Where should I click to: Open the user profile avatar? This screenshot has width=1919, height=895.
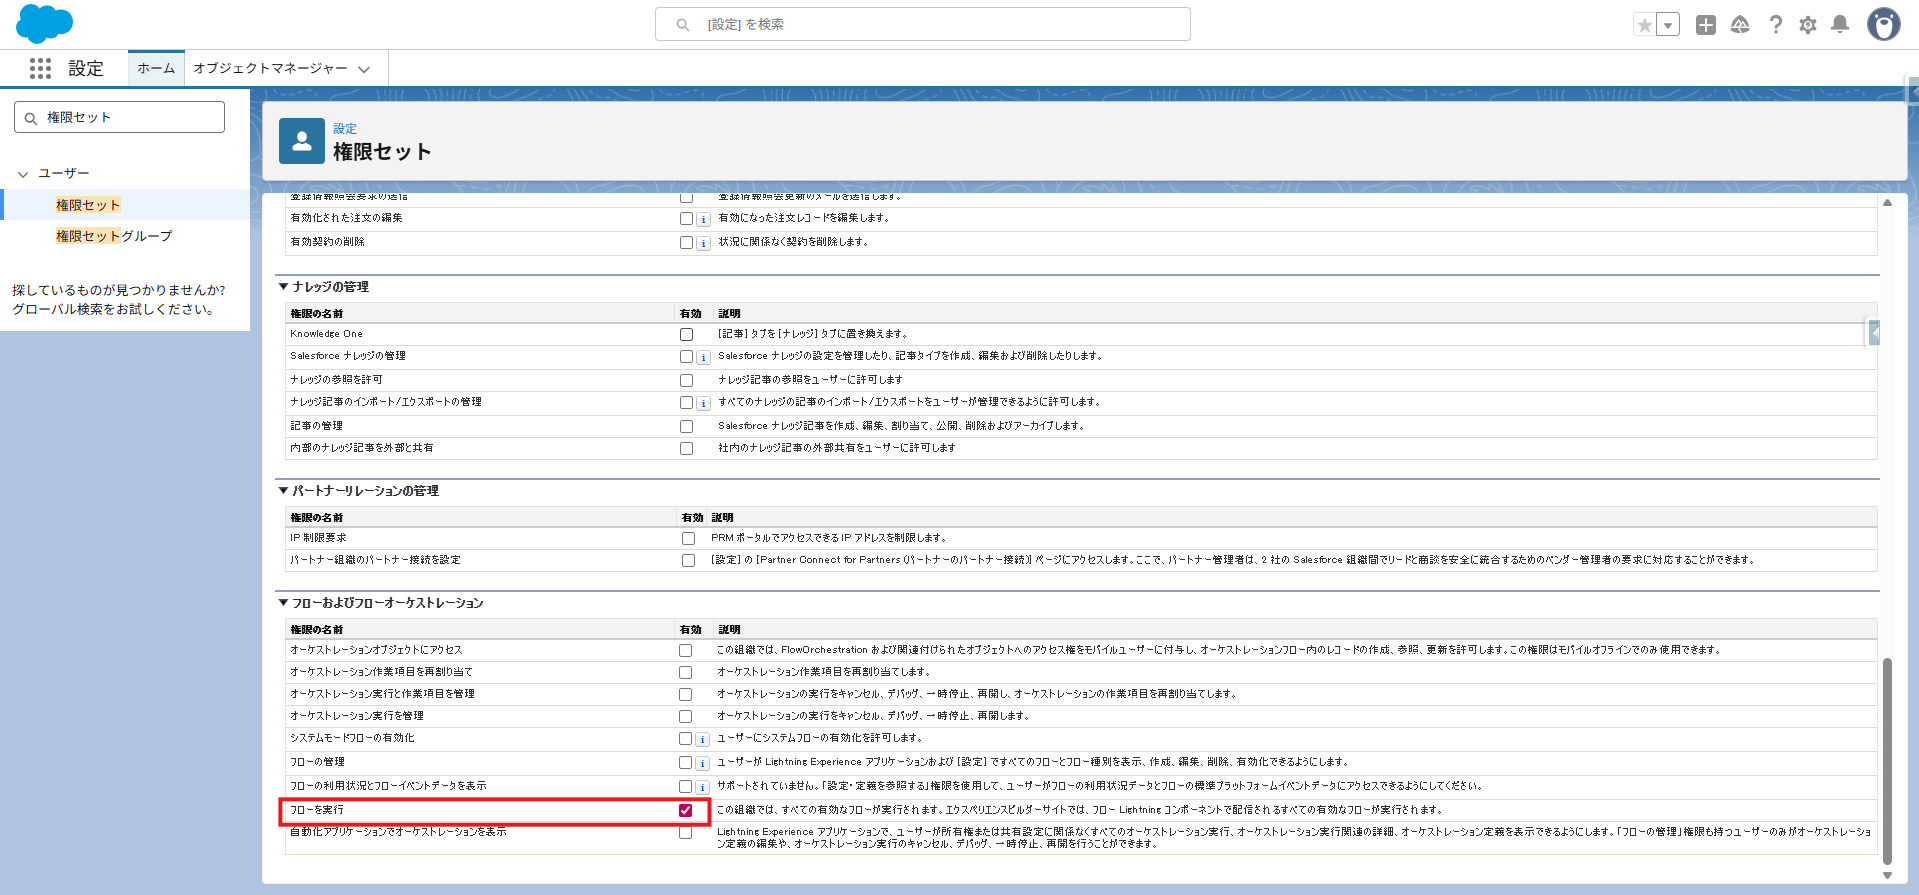pyautogui.click(x=1883, y=25)
